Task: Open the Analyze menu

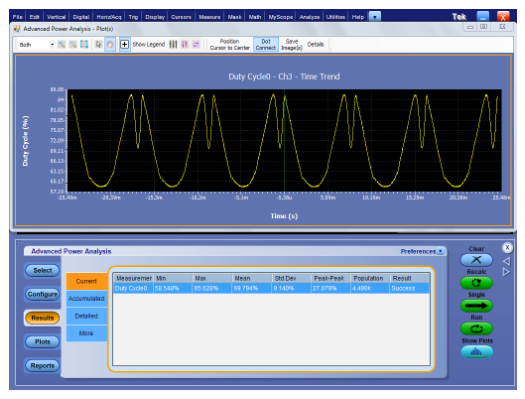Action: coord(309,17)
